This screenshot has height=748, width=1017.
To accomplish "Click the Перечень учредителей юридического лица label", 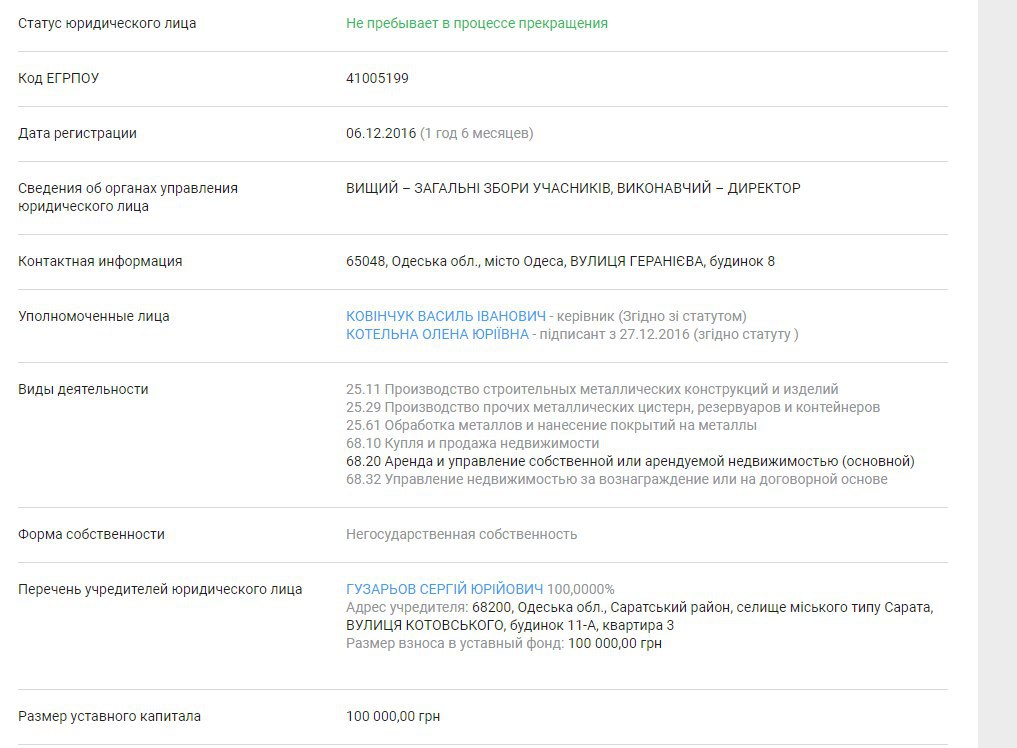I will (x=160, y=589).
